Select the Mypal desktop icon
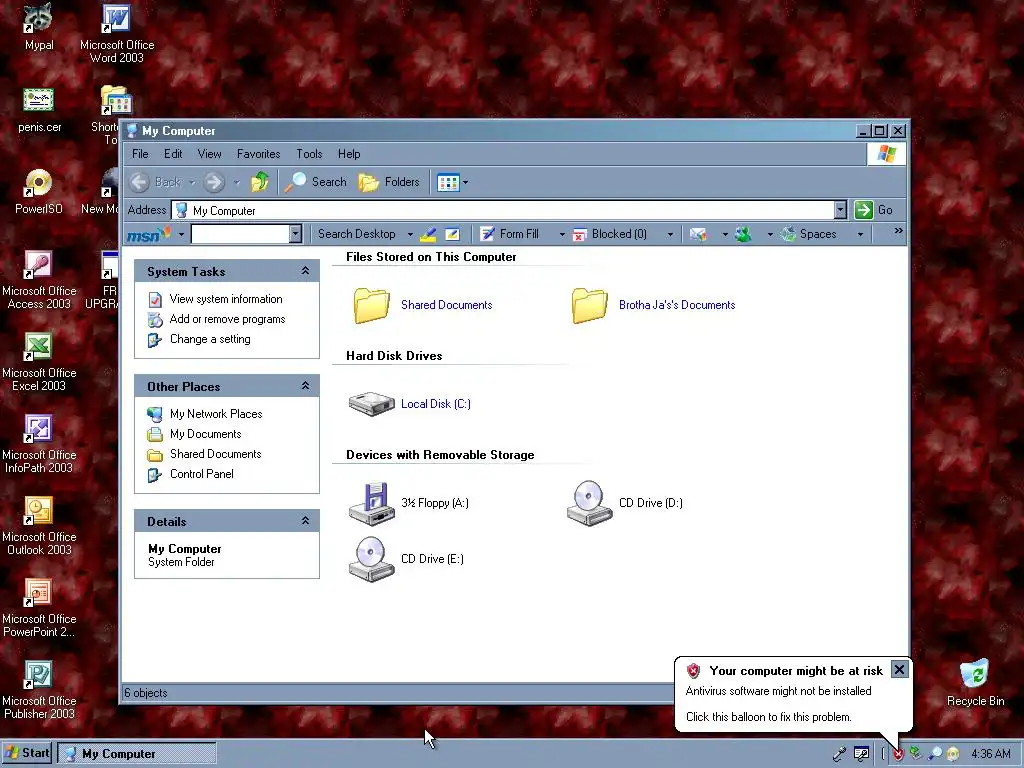 39,26
